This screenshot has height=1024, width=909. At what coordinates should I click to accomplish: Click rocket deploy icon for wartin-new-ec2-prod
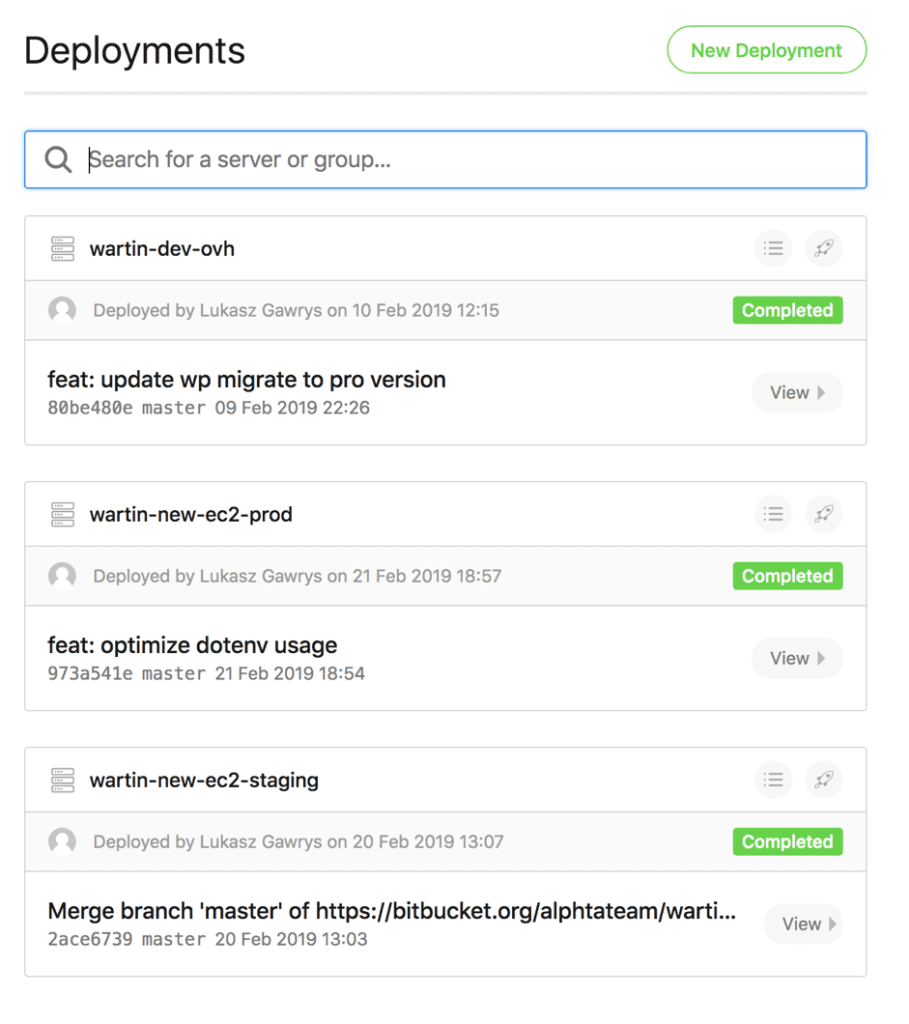click(823, 514)
